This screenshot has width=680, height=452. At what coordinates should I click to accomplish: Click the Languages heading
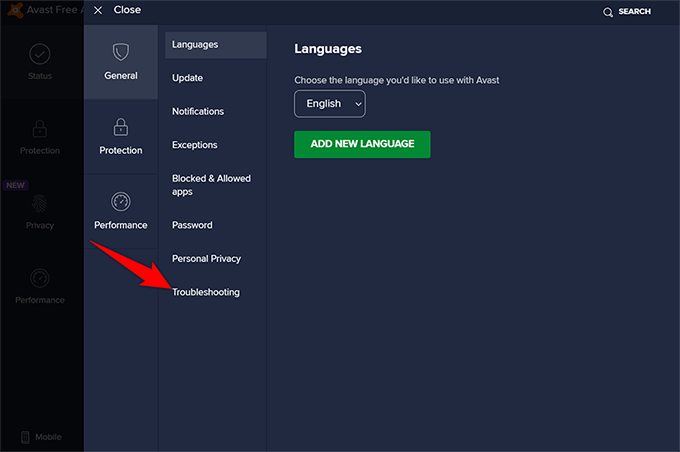(x=328, y=49)
